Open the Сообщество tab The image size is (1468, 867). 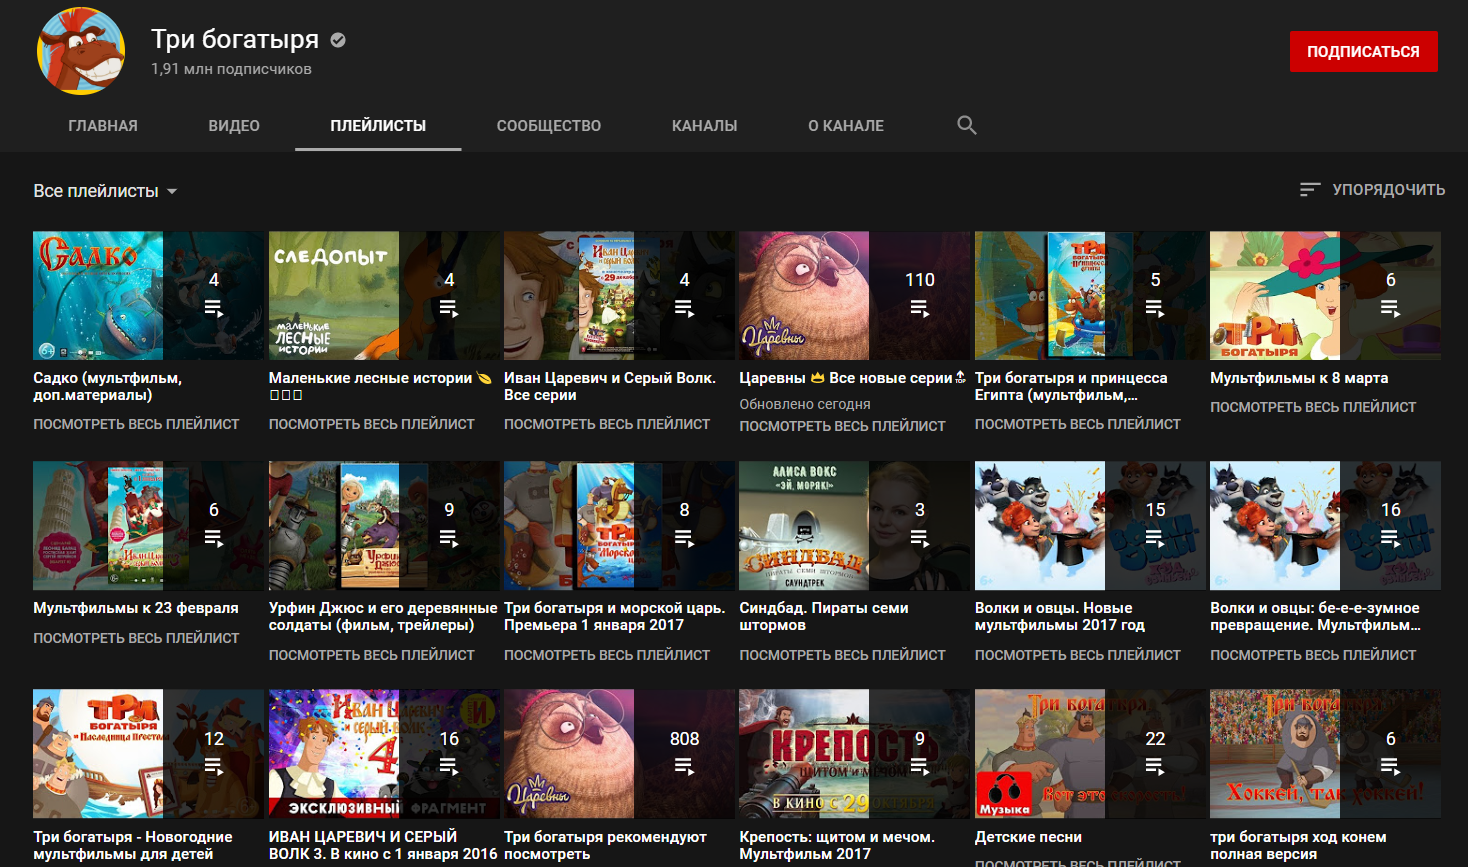point(548,126)
